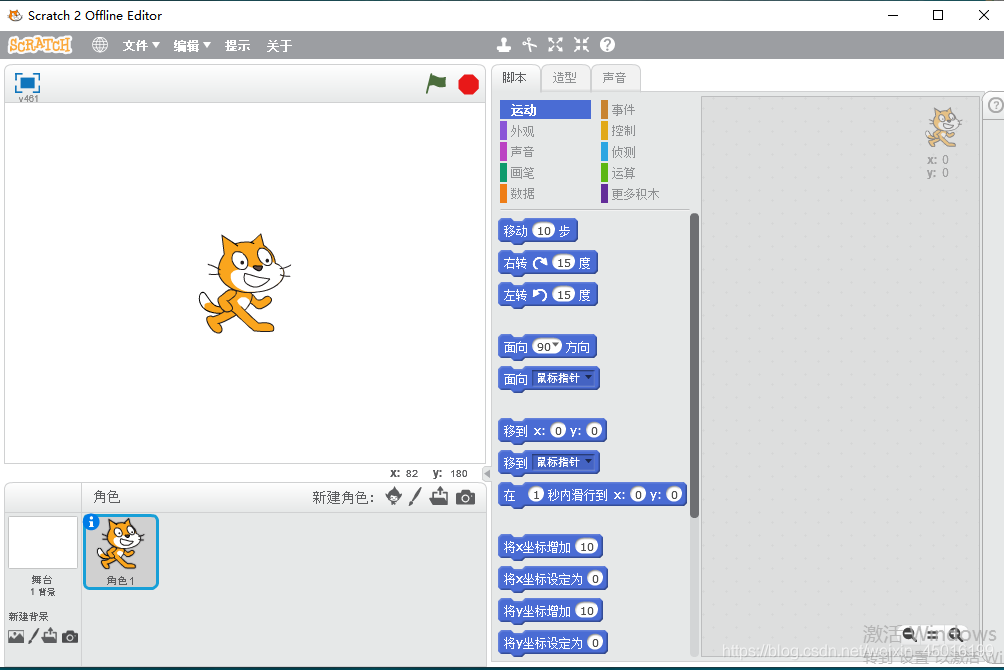Screen dimensions: 1004x670
Task: Select the 运动 block category
Action: click(546, 110)
